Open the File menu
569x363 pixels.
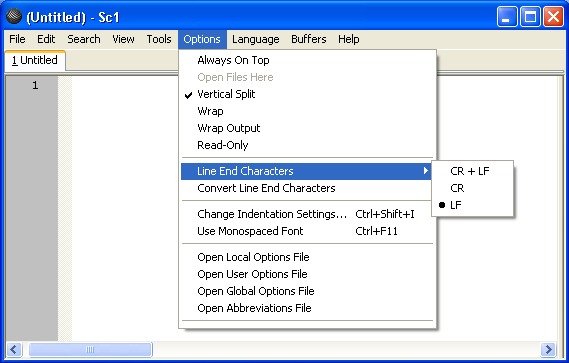(17, 39)
